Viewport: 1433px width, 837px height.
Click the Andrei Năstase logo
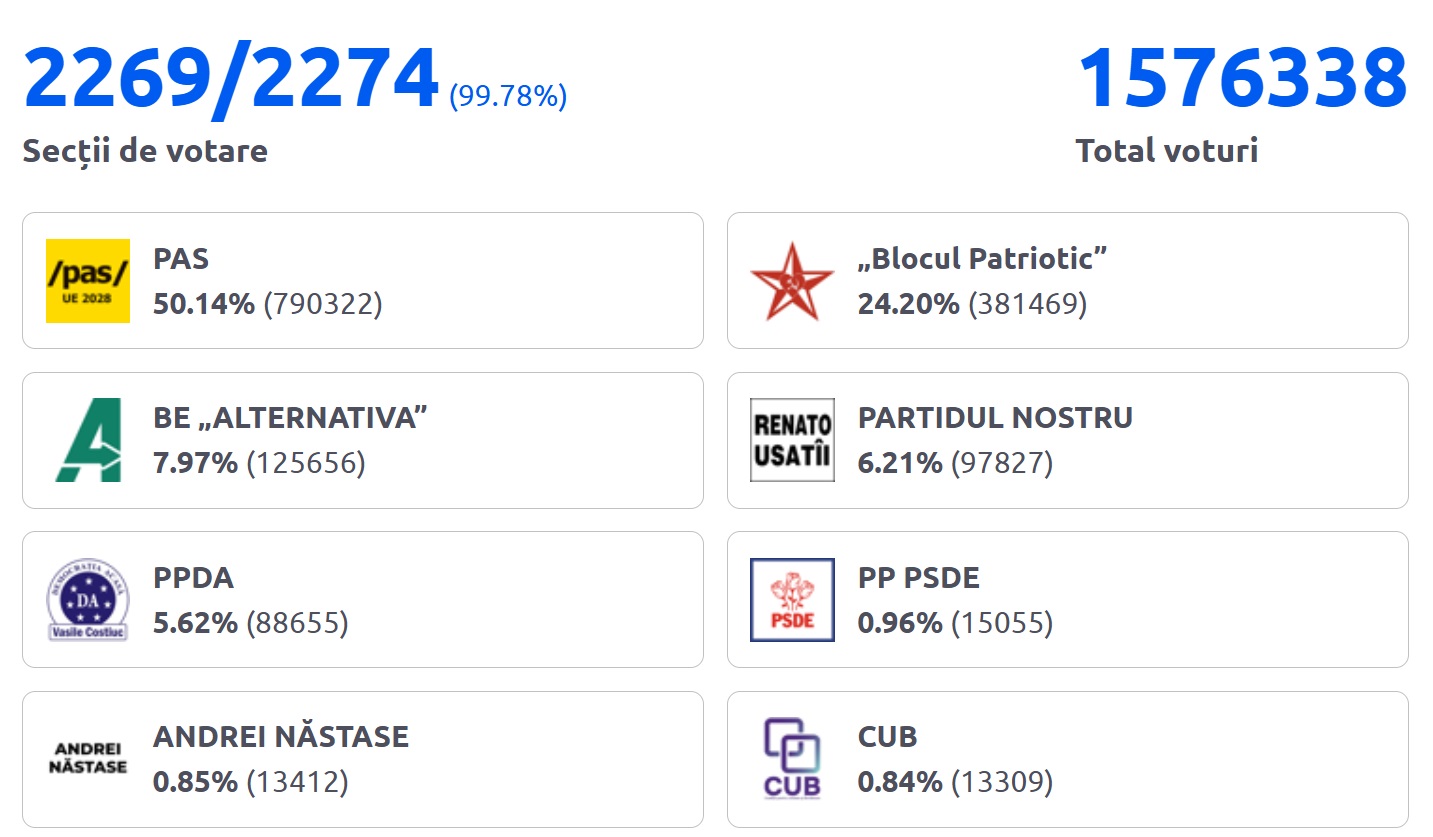click(x=88, y=759)
